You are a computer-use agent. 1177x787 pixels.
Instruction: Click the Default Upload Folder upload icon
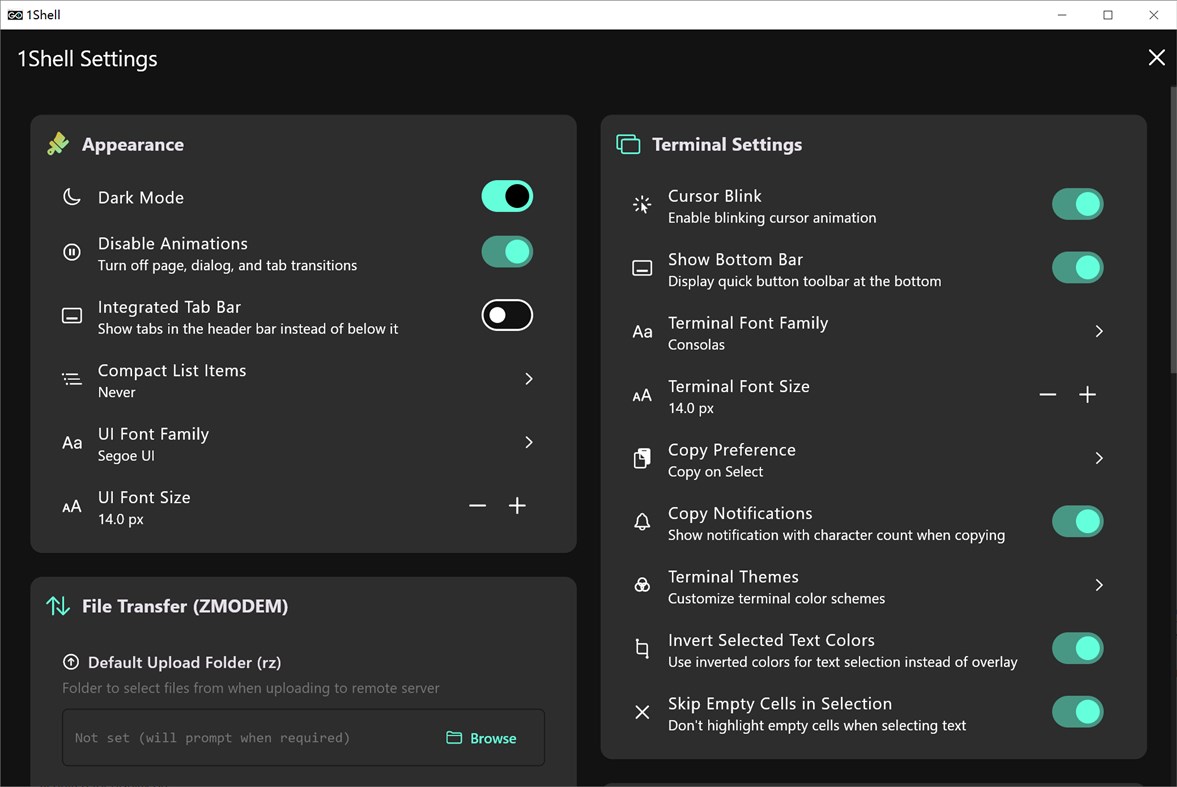pyautogui.click(x=71, y=662)
